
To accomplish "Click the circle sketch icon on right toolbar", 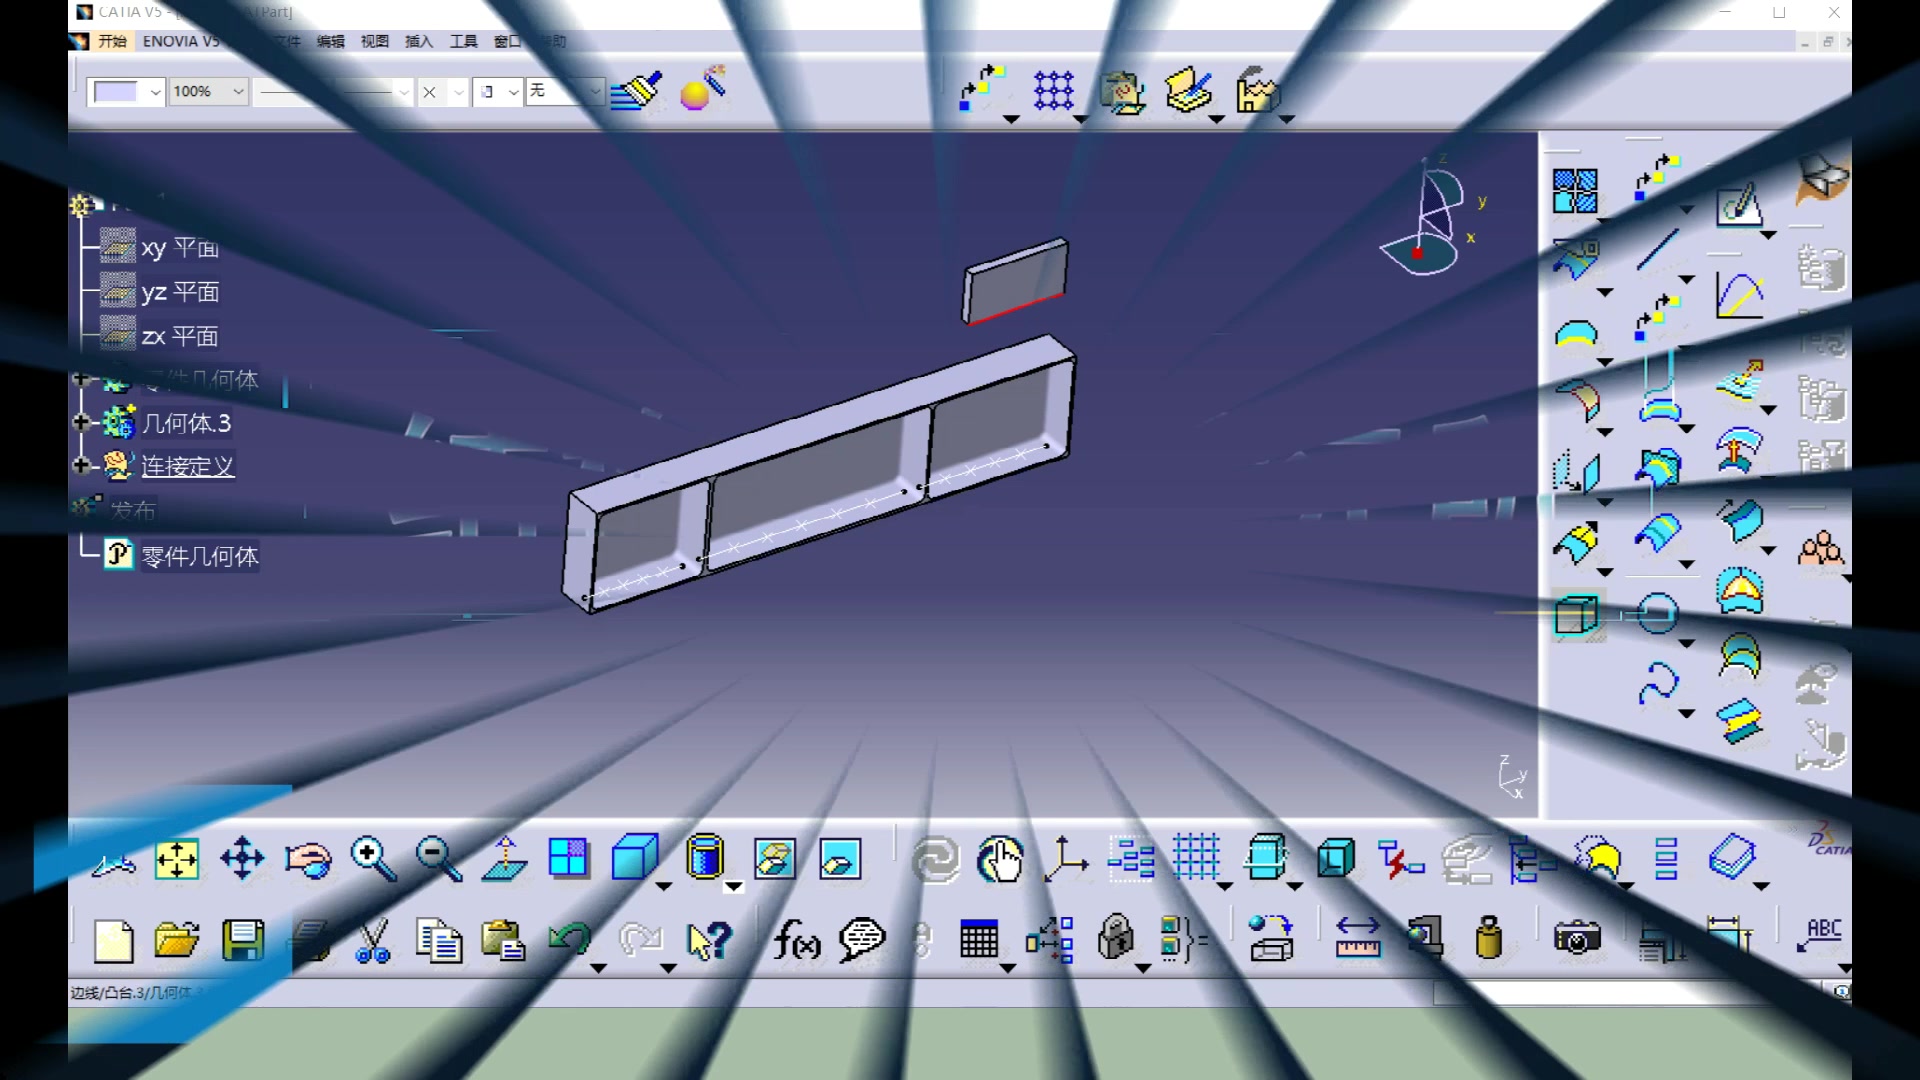I will (x=1657, y=613).
